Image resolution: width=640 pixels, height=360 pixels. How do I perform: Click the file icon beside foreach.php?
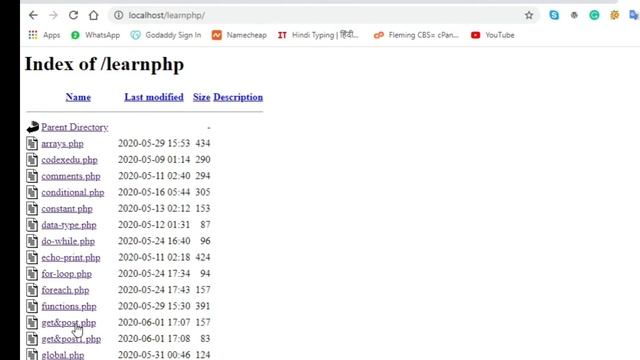coord(32,290)
